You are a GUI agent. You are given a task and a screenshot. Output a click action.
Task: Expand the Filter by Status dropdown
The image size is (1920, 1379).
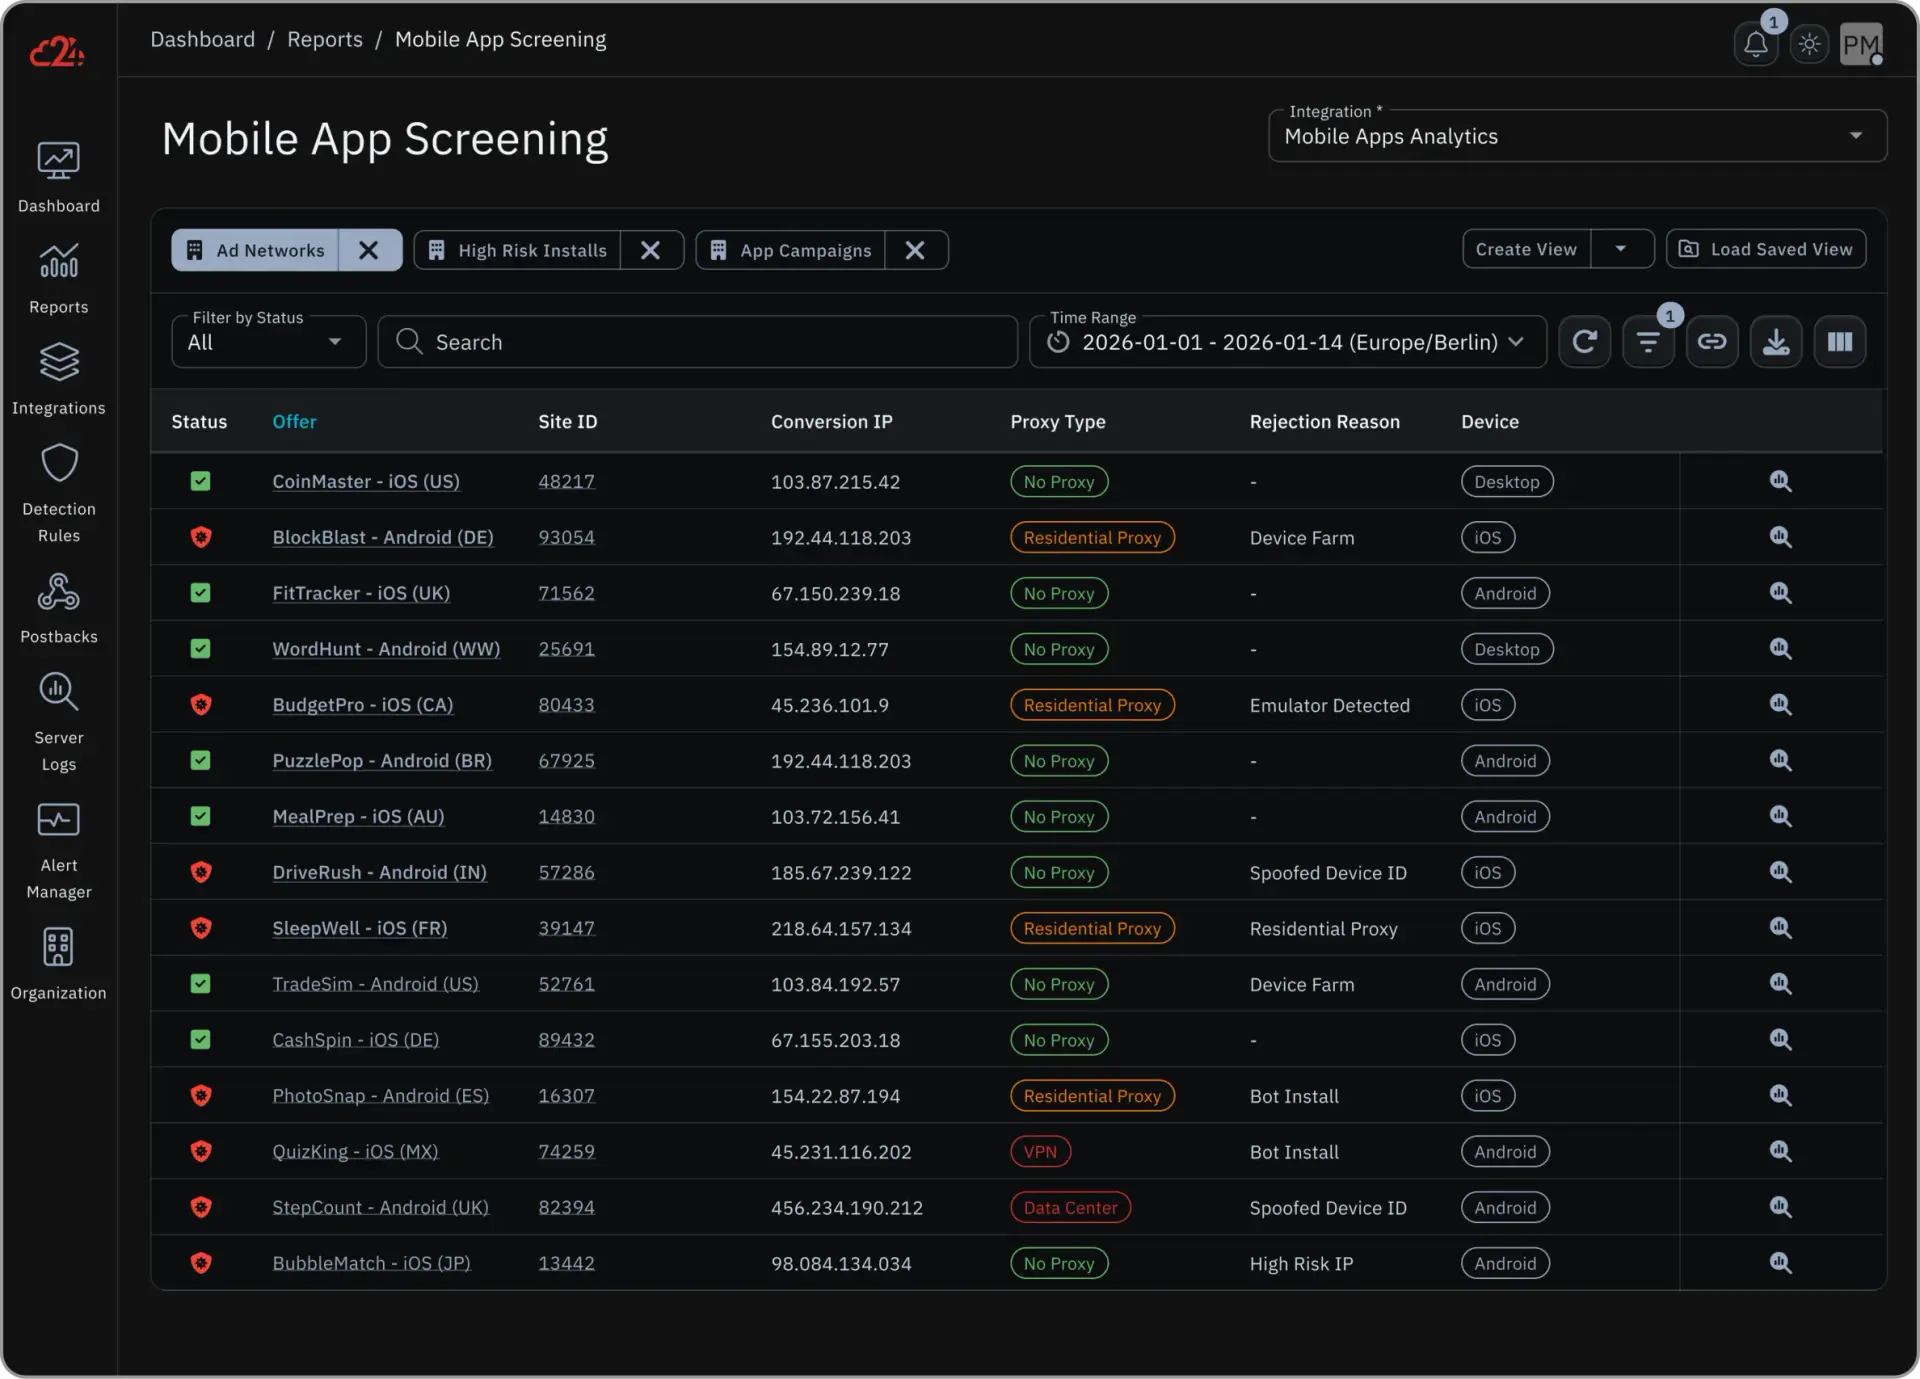268,342
